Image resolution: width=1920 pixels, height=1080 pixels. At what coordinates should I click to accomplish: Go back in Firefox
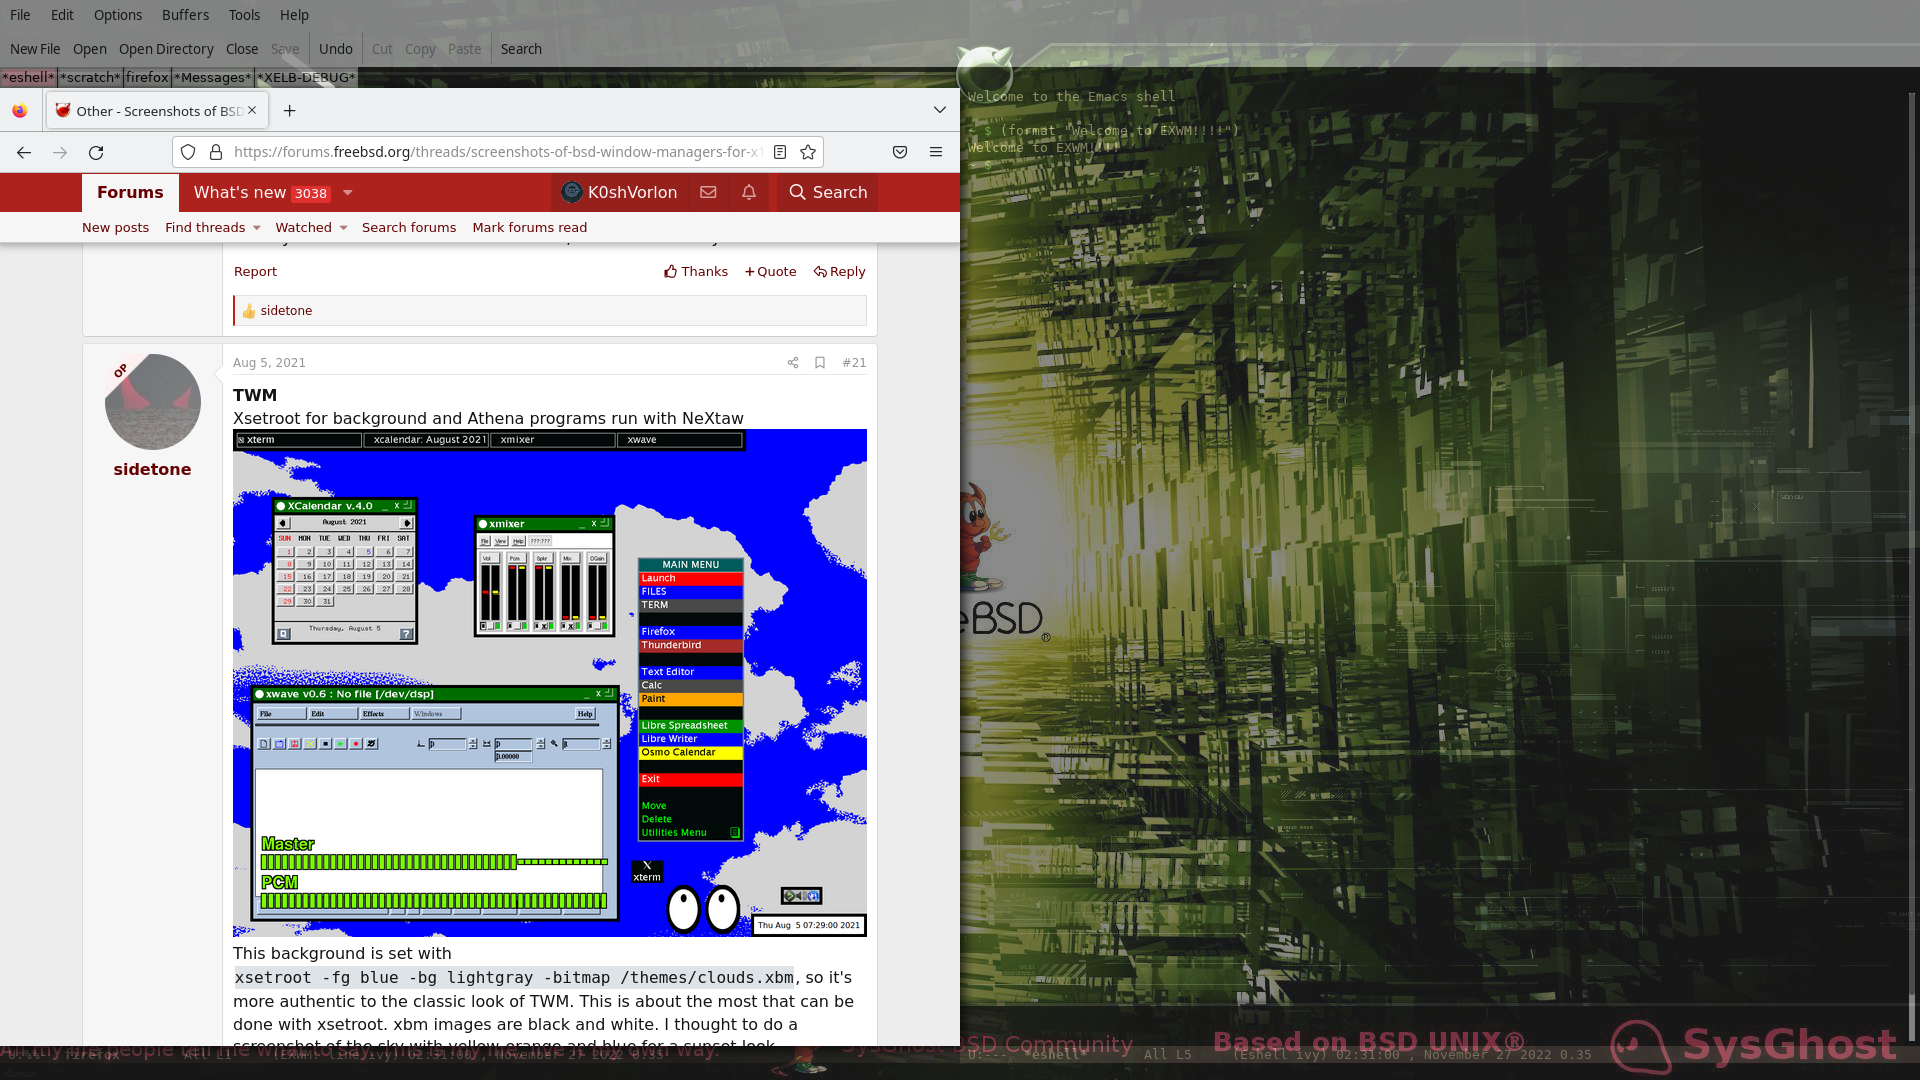(x=24, y=152)
